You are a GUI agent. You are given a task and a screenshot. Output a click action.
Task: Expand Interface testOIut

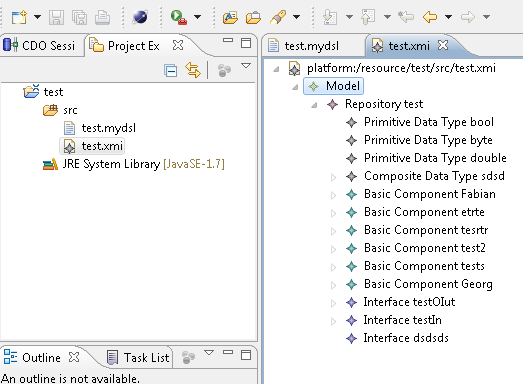(x=333, y=303)
